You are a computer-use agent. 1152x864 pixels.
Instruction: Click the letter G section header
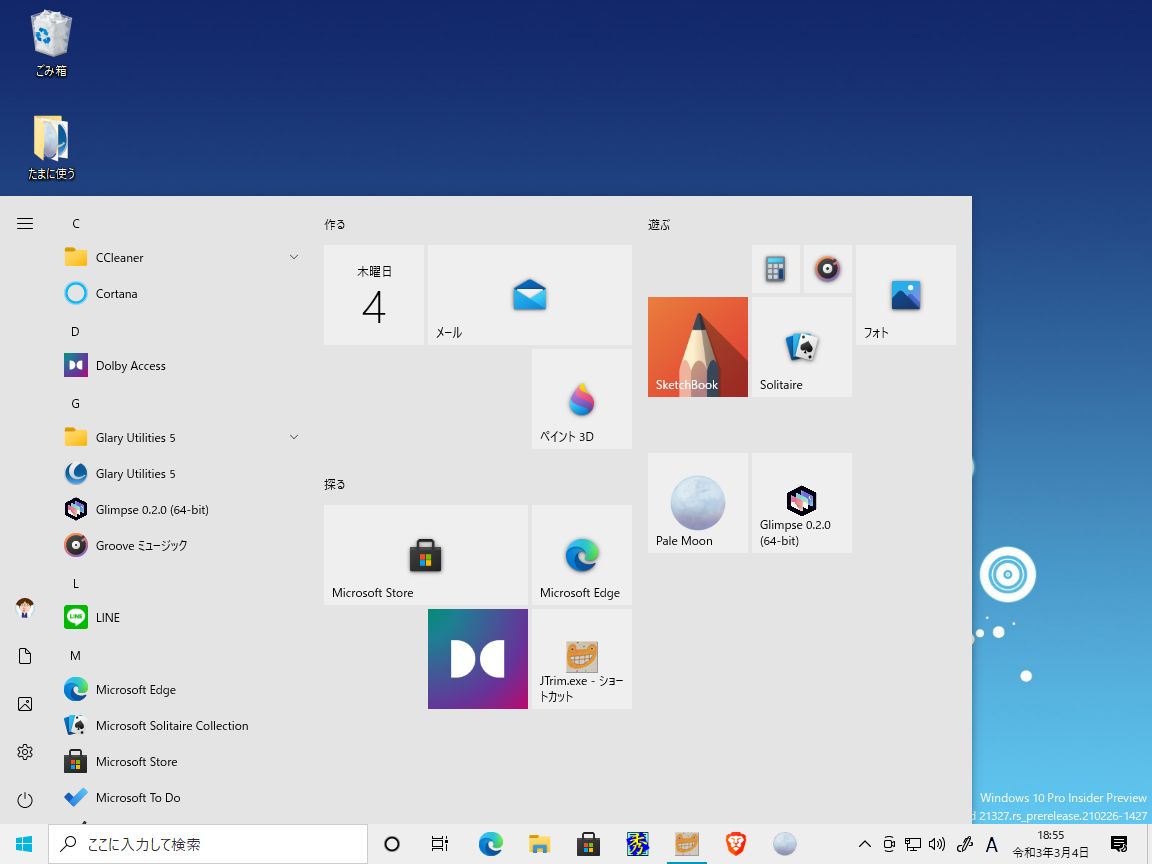tap(75, 403)
